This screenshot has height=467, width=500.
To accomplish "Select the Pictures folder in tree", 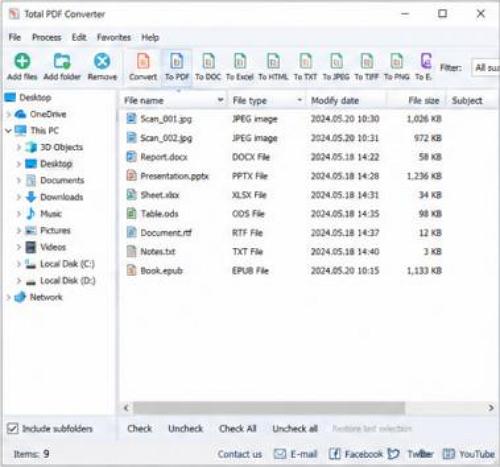I will 55,230.
